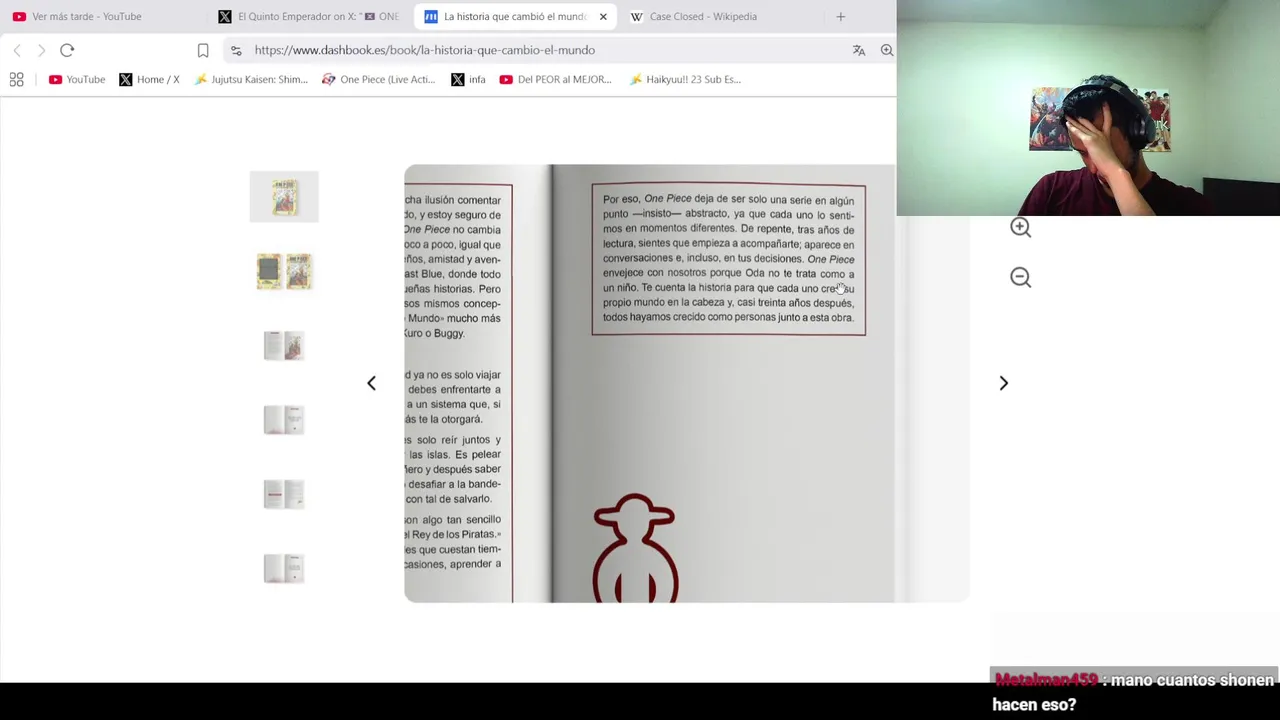Reload the current page
Viewport: 1280px width, 720px height.
tap(67, 50)
